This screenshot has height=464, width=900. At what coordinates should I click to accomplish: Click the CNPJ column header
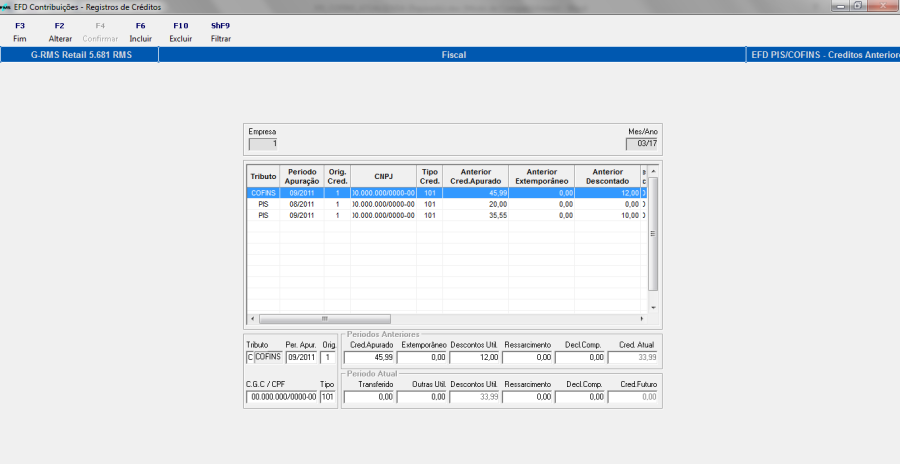pos(383,176)
